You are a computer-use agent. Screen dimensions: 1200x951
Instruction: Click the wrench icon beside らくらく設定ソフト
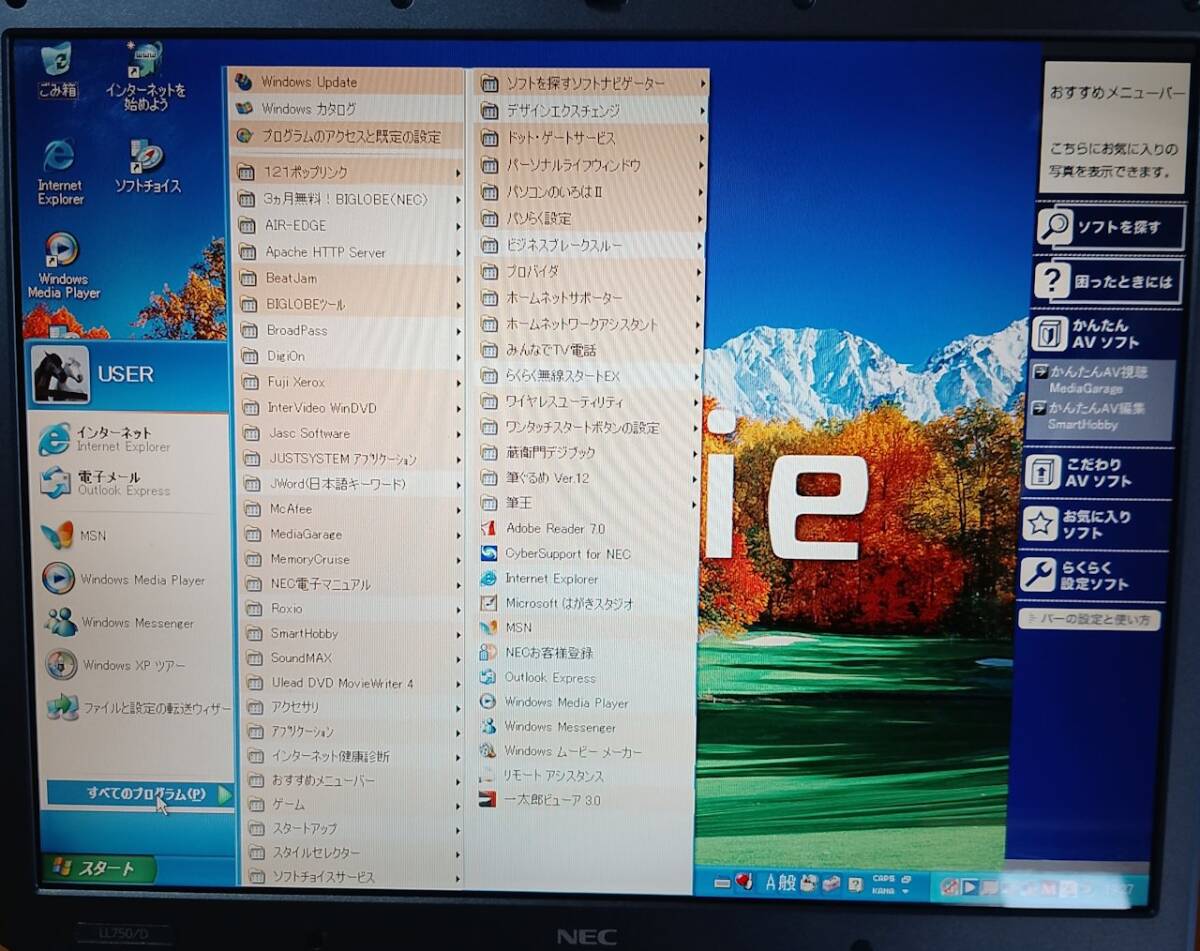point(1039,575)
